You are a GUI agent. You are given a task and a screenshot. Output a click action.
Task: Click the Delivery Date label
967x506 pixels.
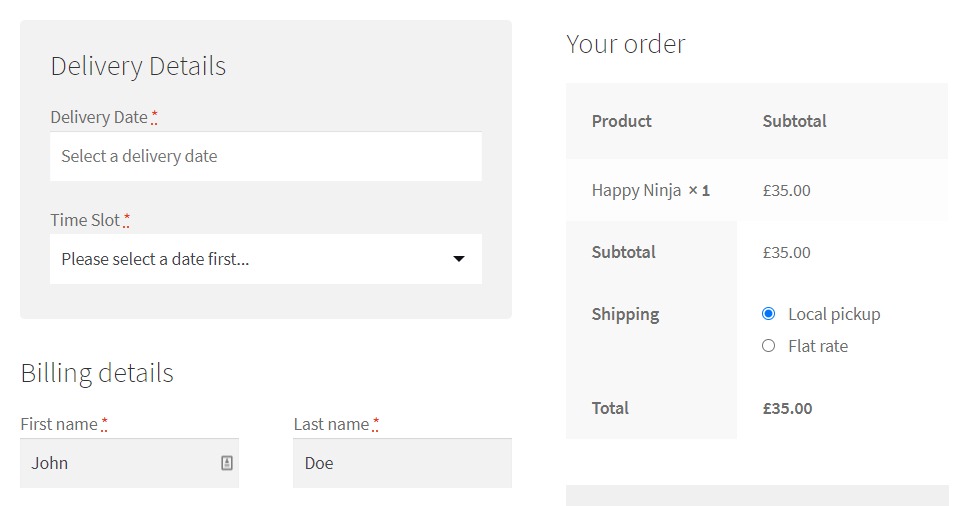[99, 117]
